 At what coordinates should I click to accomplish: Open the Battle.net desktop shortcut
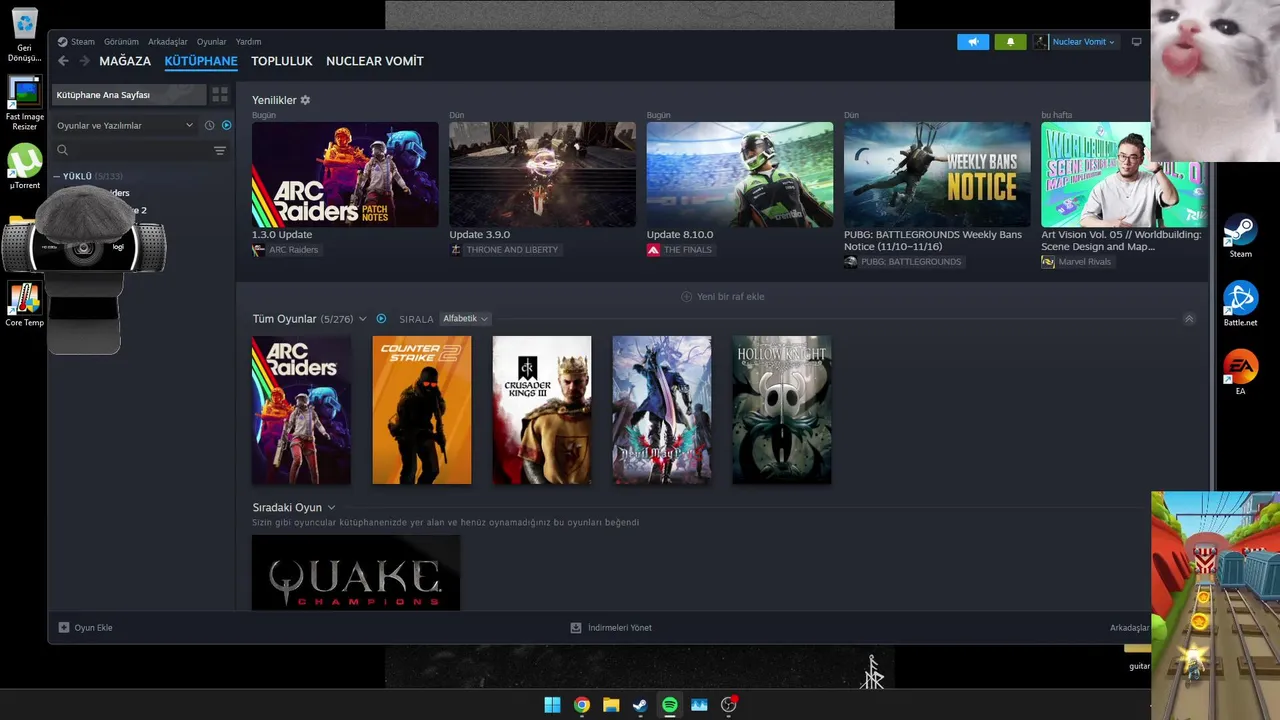click(x=1240, y=304)
